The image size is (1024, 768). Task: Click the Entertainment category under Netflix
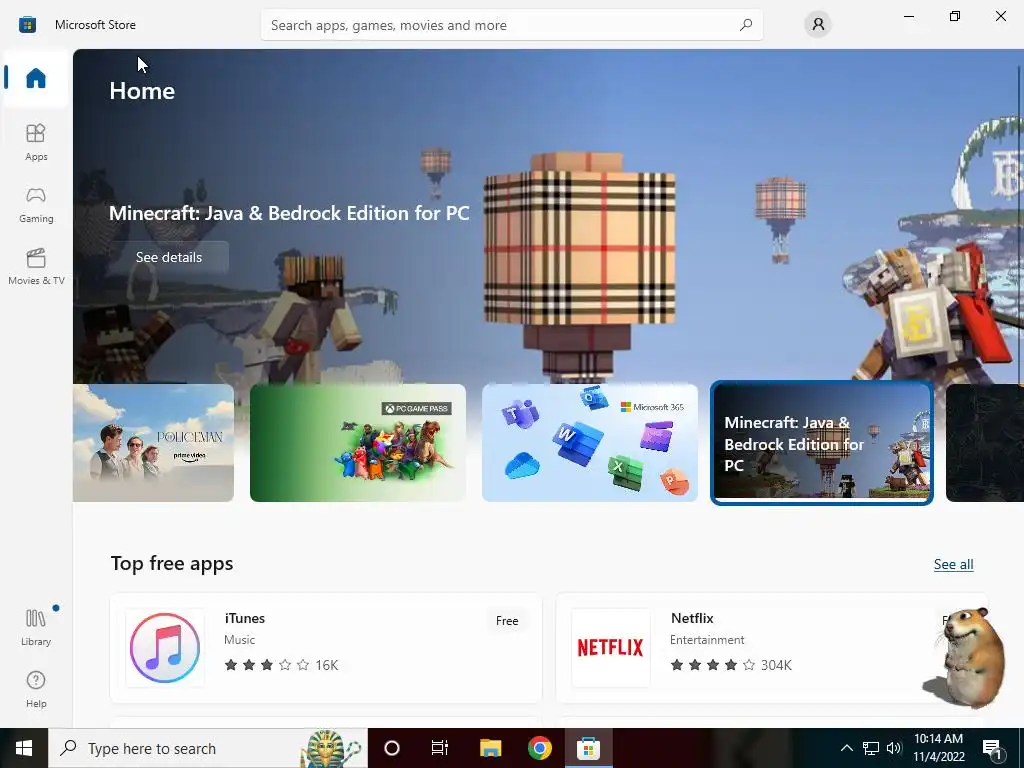(707, 640)
